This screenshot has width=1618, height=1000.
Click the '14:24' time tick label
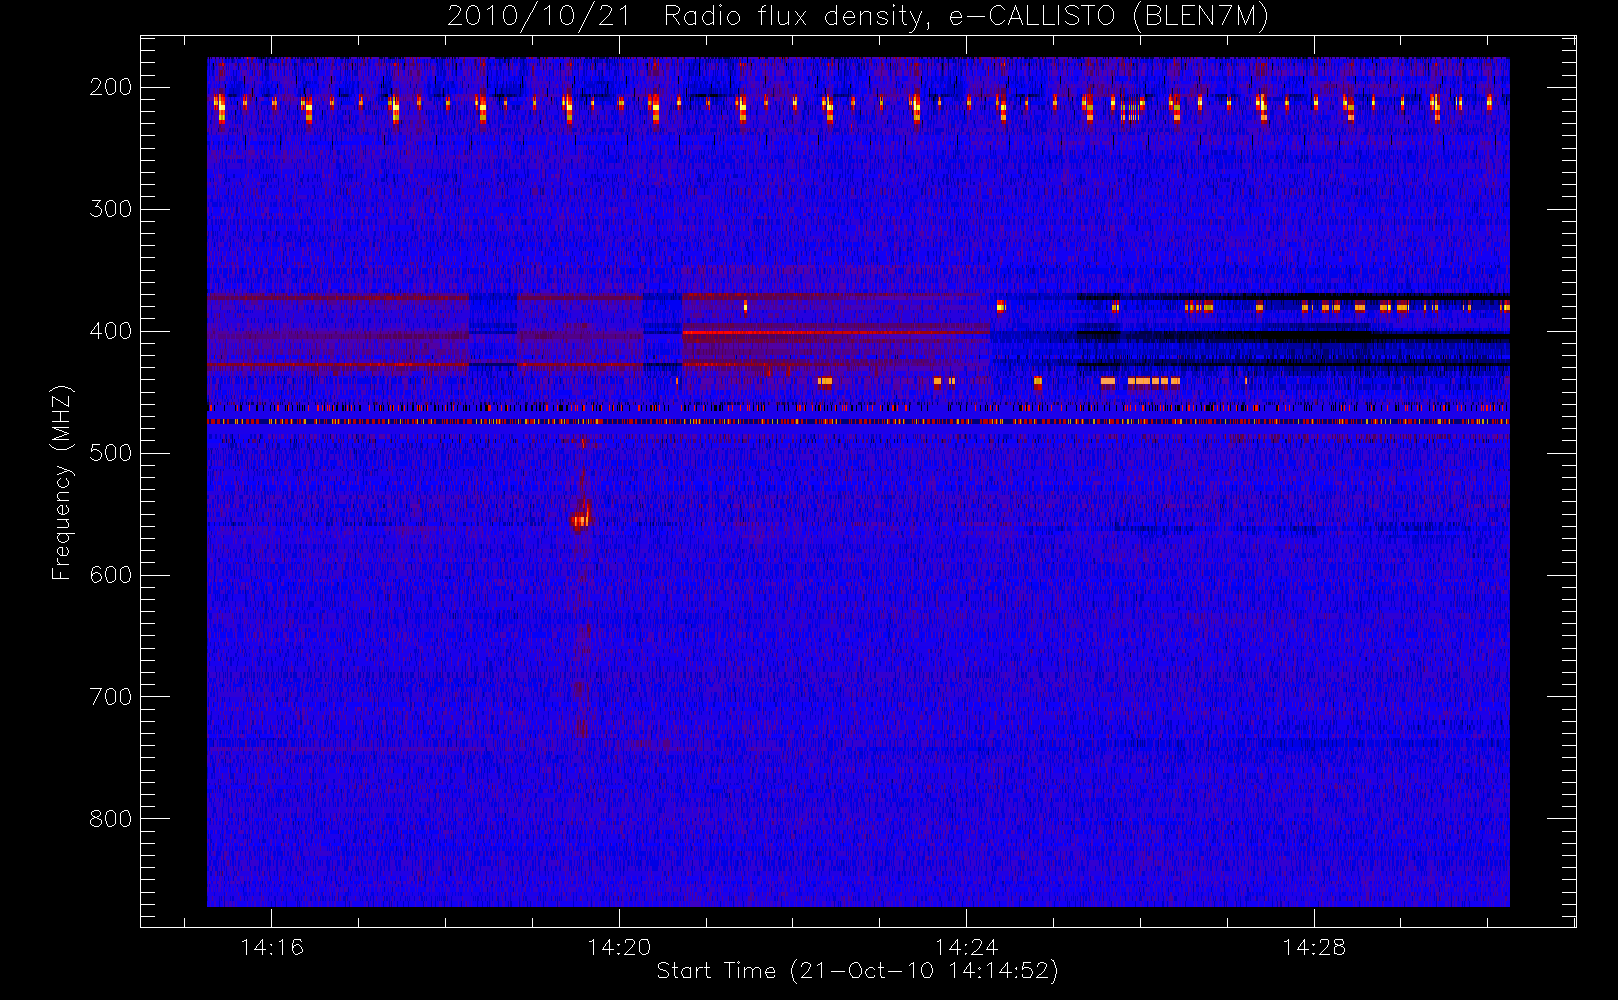pos(966,947)
